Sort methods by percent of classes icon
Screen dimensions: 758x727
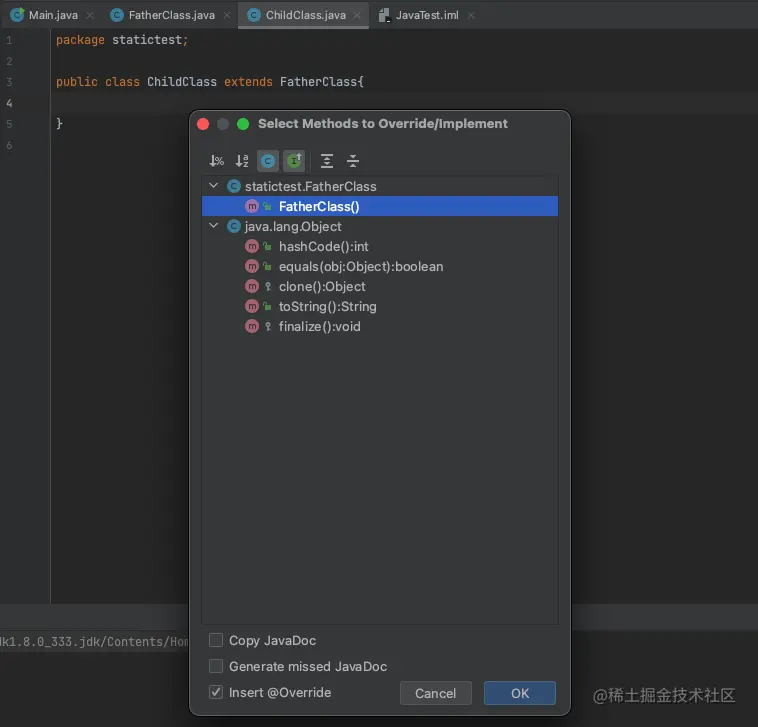(x=216, y=160)
